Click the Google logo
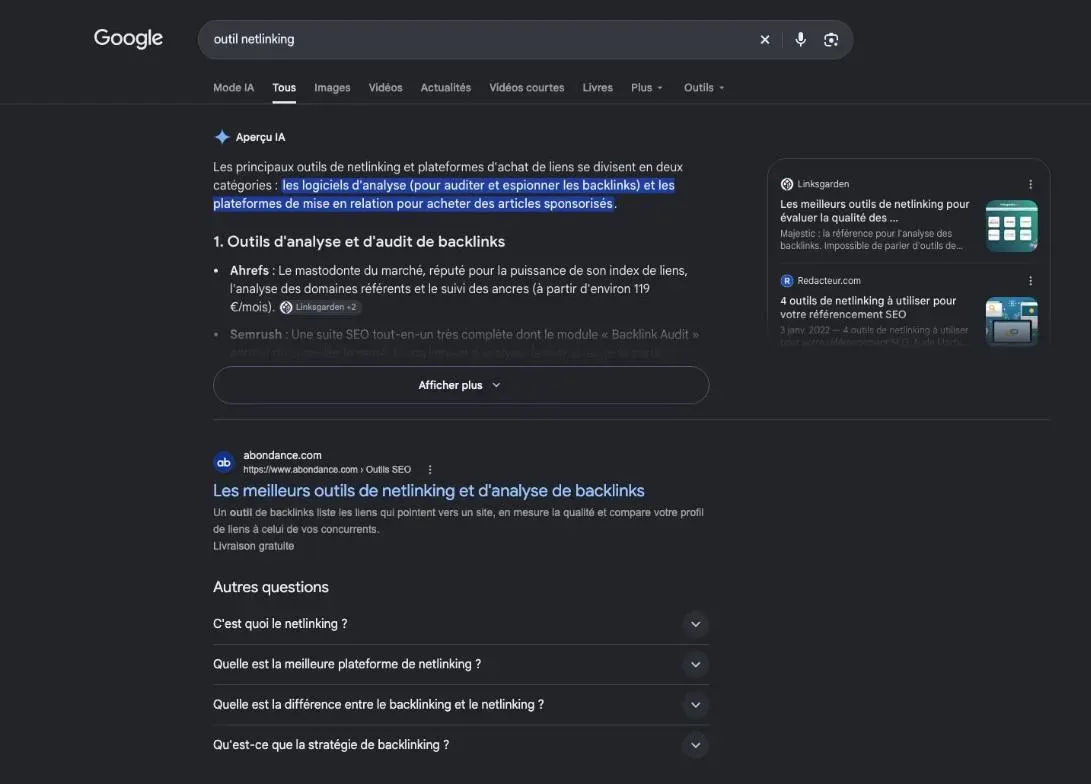 [x=128, y=38]
